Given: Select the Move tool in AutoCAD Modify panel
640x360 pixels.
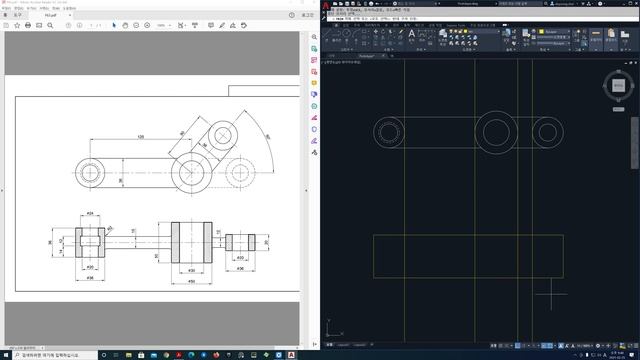Looking at the screenshot, I should tap(376, 31).
